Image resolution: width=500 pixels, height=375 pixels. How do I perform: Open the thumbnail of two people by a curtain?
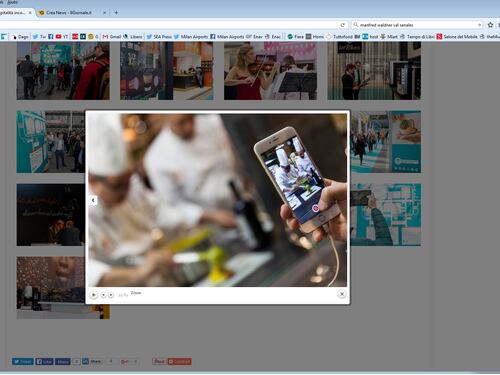pos(374,71)
